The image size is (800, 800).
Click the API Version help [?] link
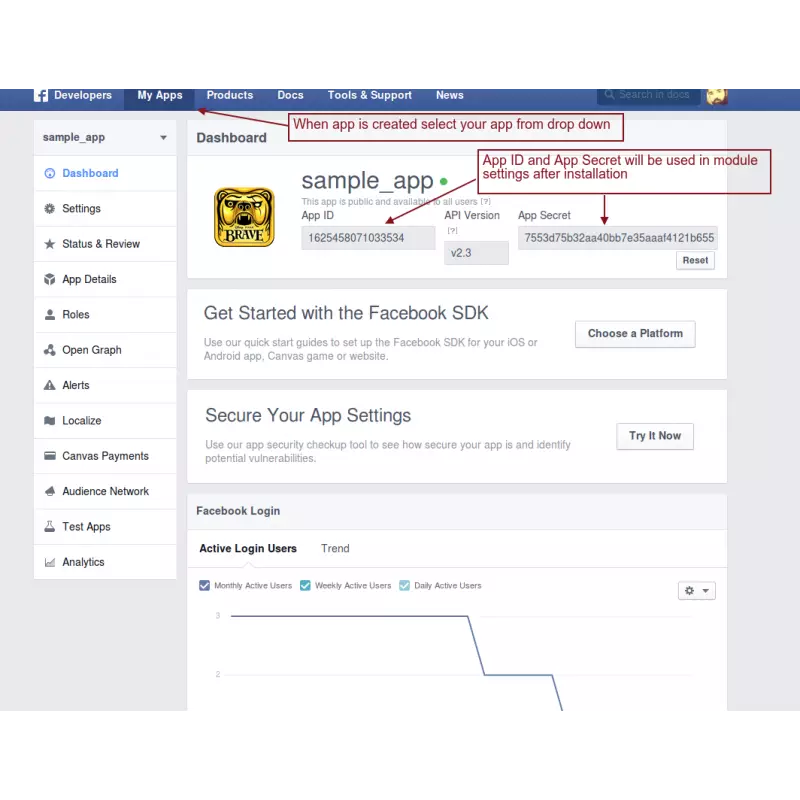pos(453,231)
